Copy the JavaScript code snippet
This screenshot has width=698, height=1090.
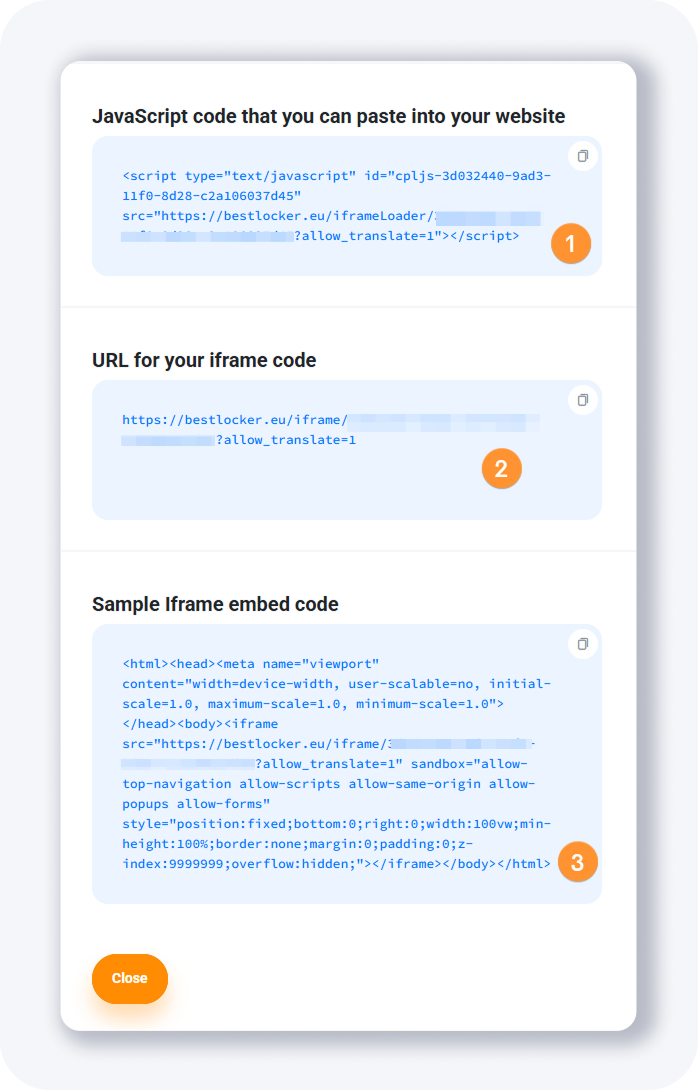coord(582,156)
